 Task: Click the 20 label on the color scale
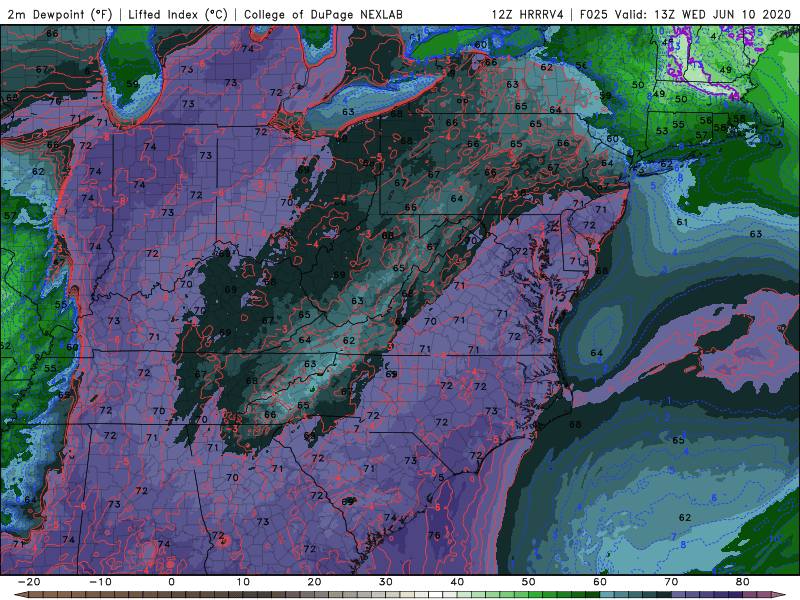click(314, 582)
